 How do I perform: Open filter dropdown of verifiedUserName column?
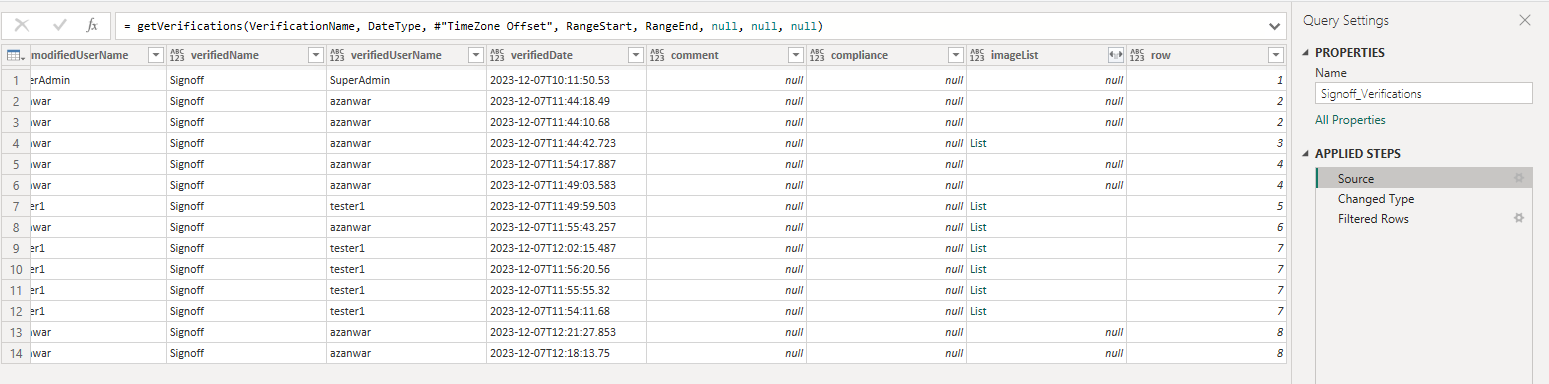pos(475,56)
